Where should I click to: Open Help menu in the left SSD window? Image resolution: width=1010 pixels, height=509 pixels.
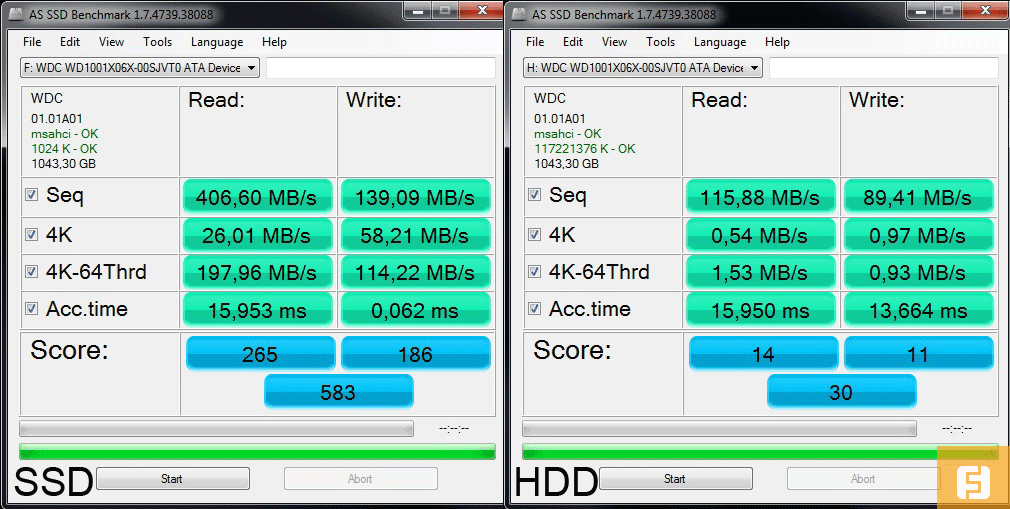pyautogui.click(x=274, y=42)
